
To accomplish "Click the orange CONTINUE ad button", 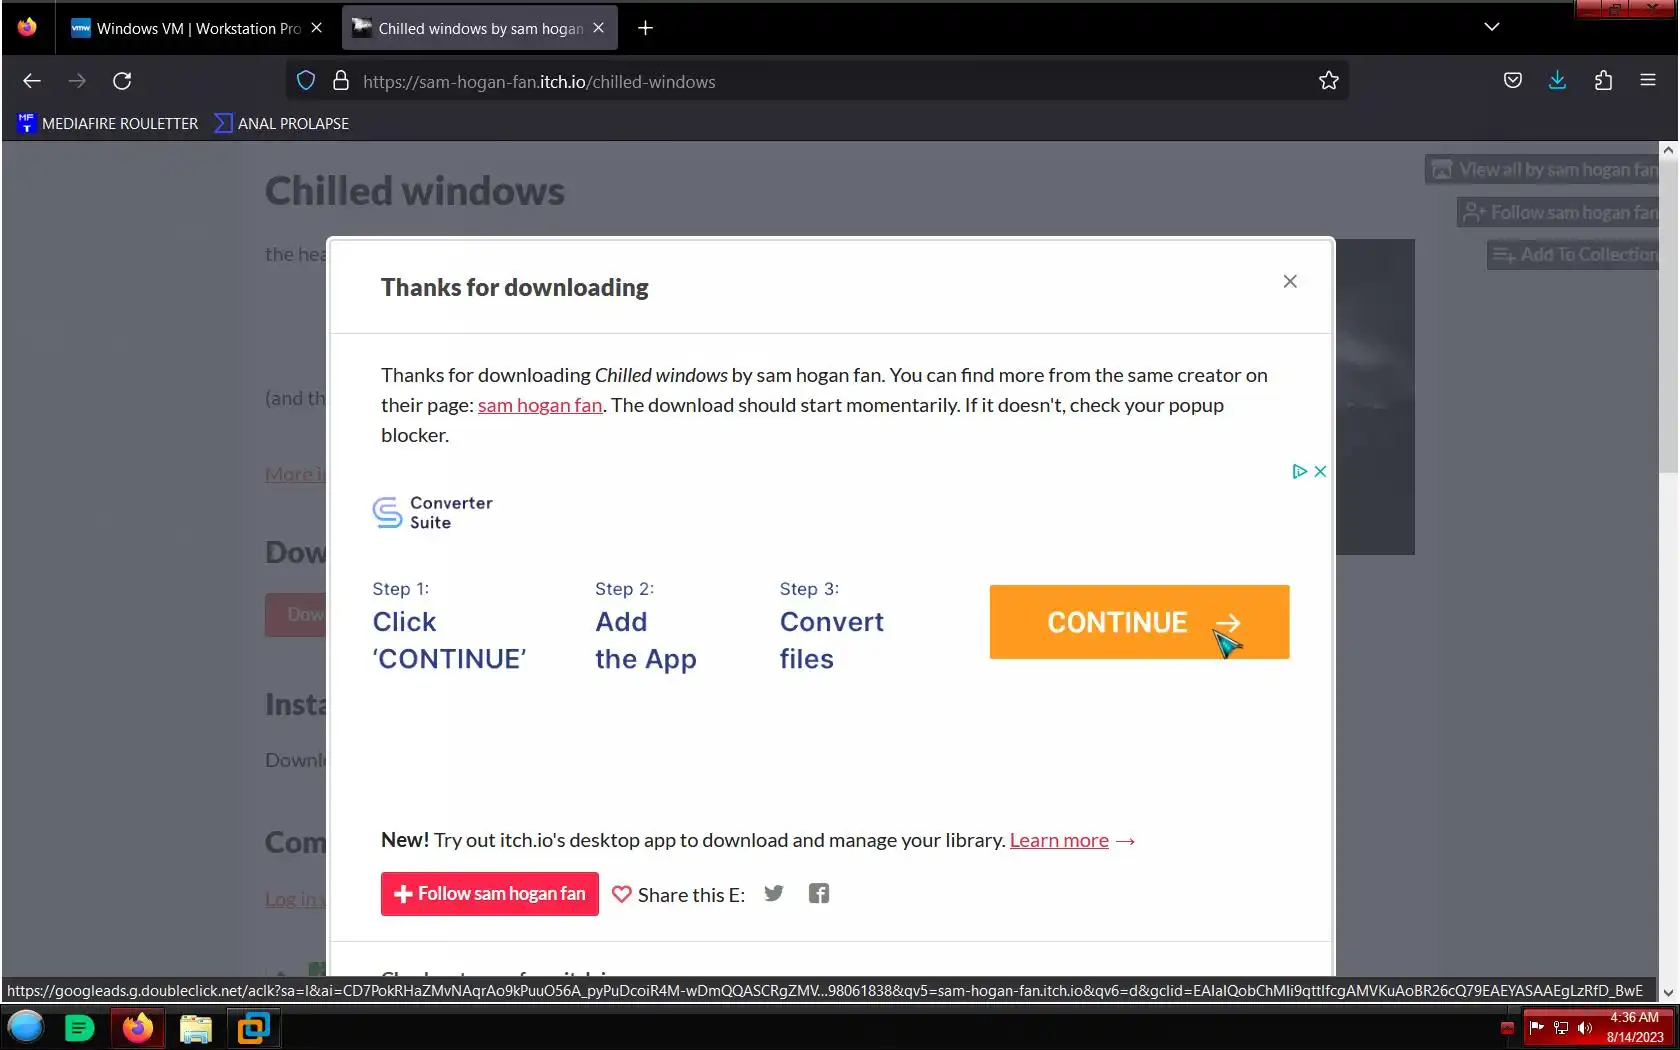I will click(x=1139, y=622).
